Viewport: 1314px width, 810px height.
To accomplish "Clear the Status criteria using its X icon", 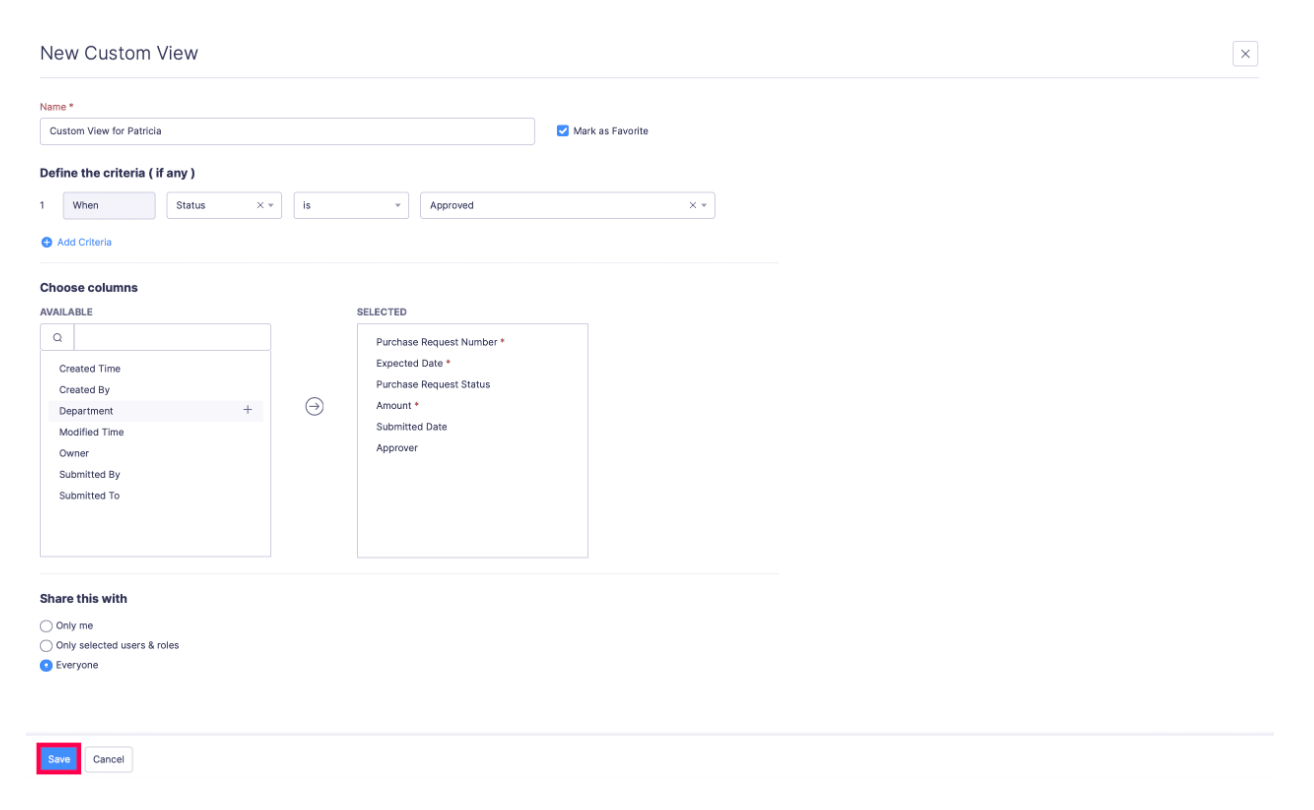I will 258,205.
